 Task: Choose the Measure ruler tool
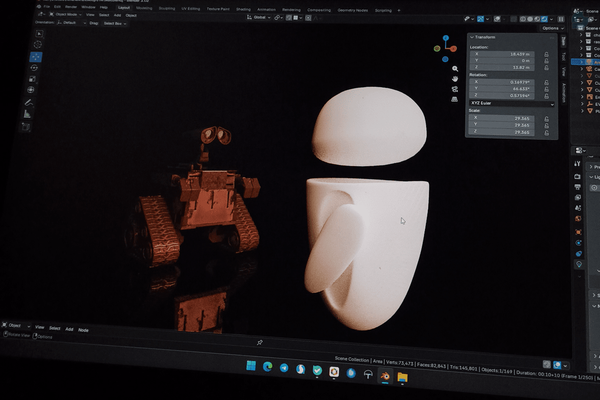coord(27,114)
